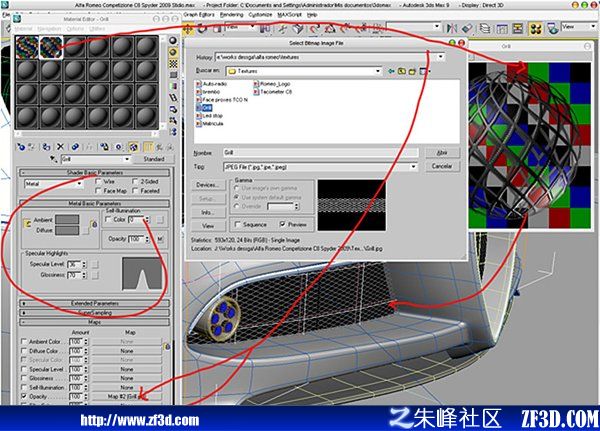Open the Rendering menu
This screenshot has height=431, width=600.
coord(232,15)
